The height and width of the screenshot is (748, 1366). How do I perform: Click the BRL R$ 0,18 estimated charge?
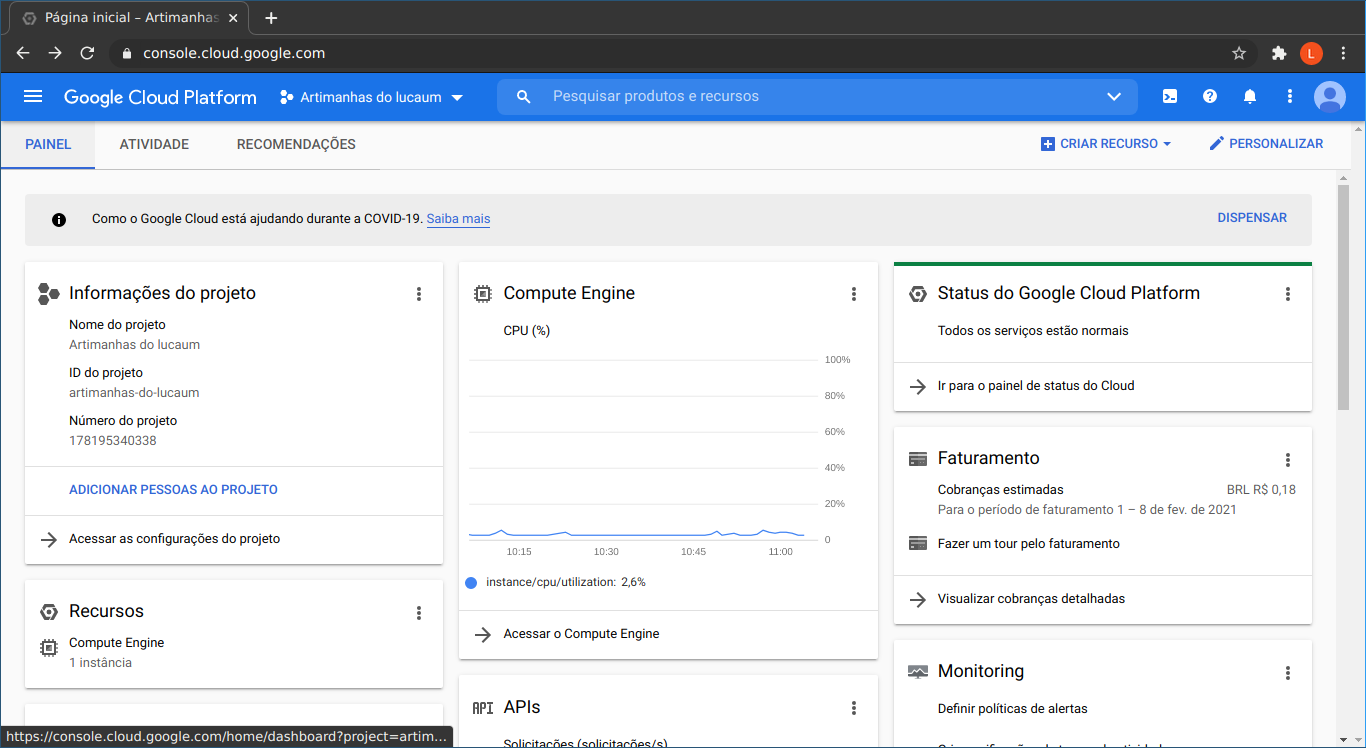click(x=1261, y=490)
